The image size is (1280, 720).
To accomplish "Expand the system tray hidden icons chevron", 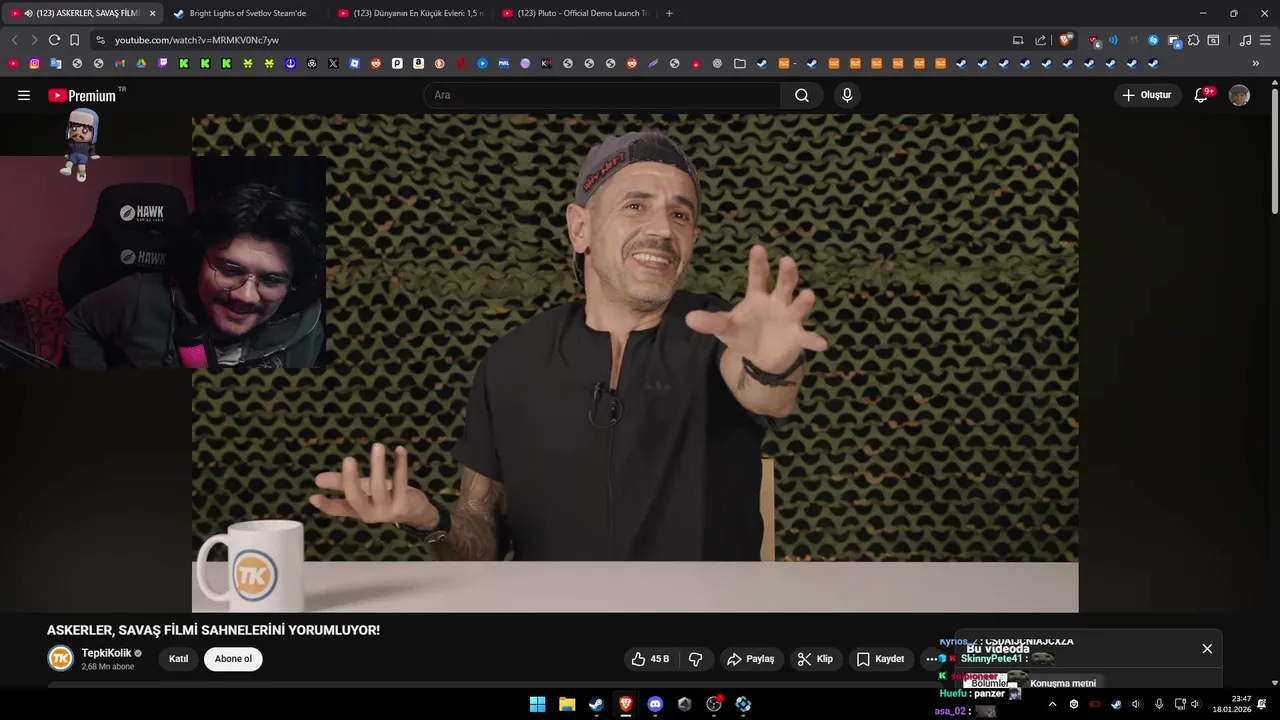I will tap(1052, 704).
